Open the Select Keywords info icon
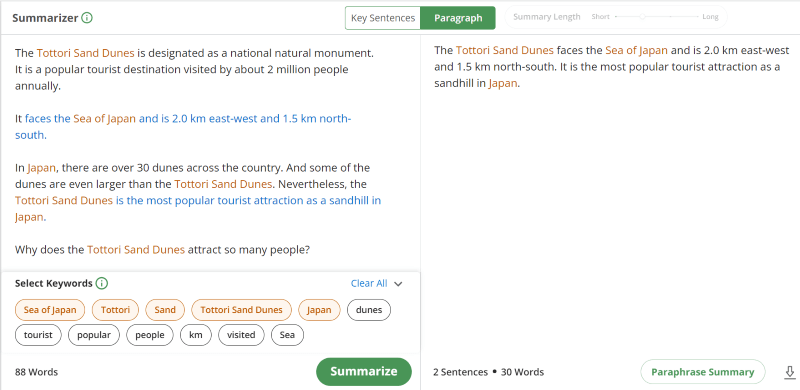 point(102,283)
